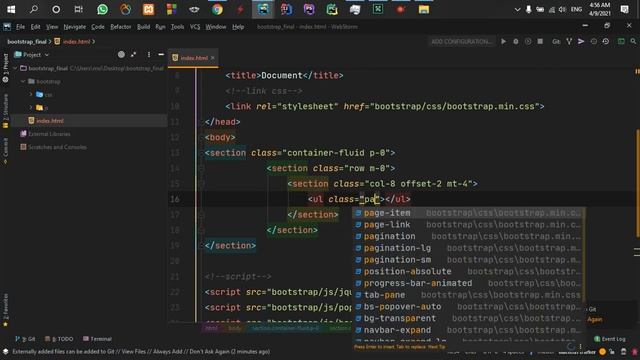Click the editor vertical scrollbar
640x360 pixels.
pyautogui.click(x=637, y=182)
